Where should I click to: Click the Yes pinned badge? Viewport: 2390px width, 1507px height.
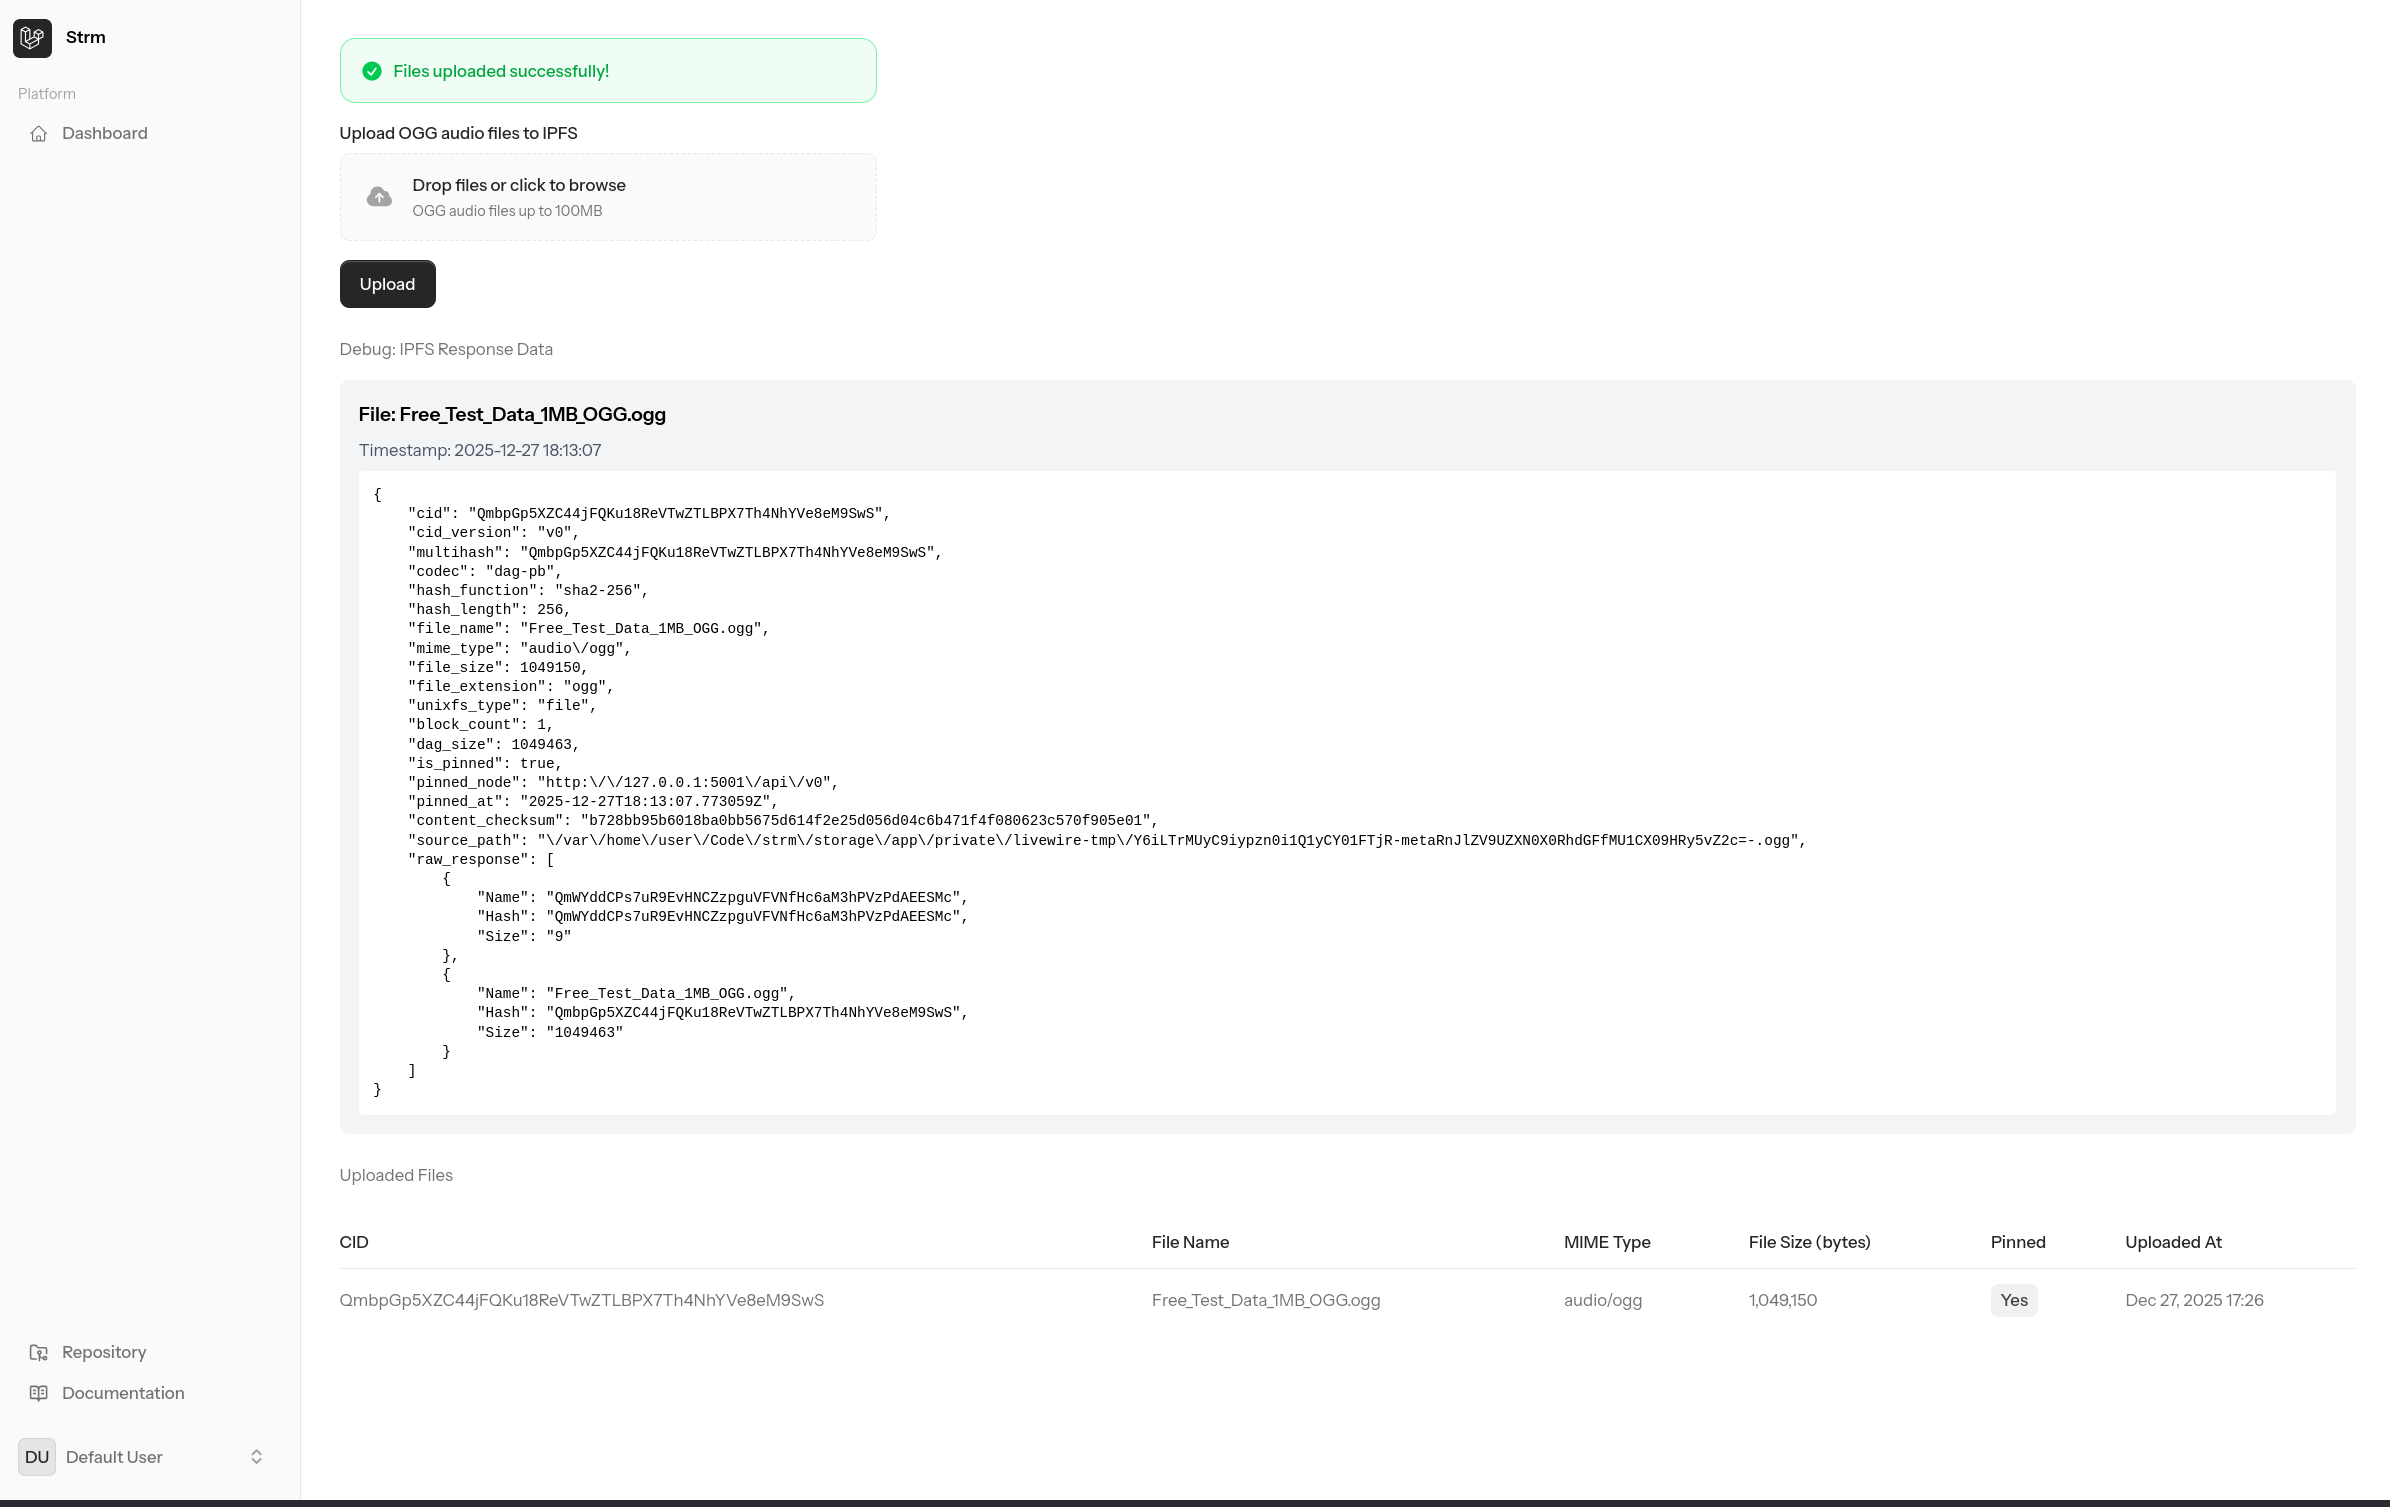click(x=2013, y=1300)
